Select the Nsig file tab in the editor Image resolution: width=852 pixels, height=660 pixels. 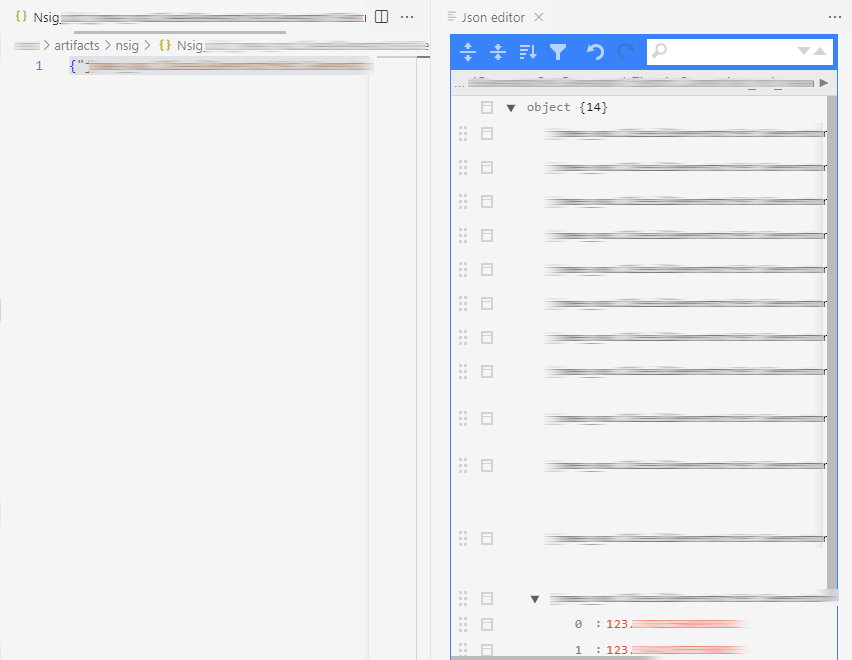point(50,17)
